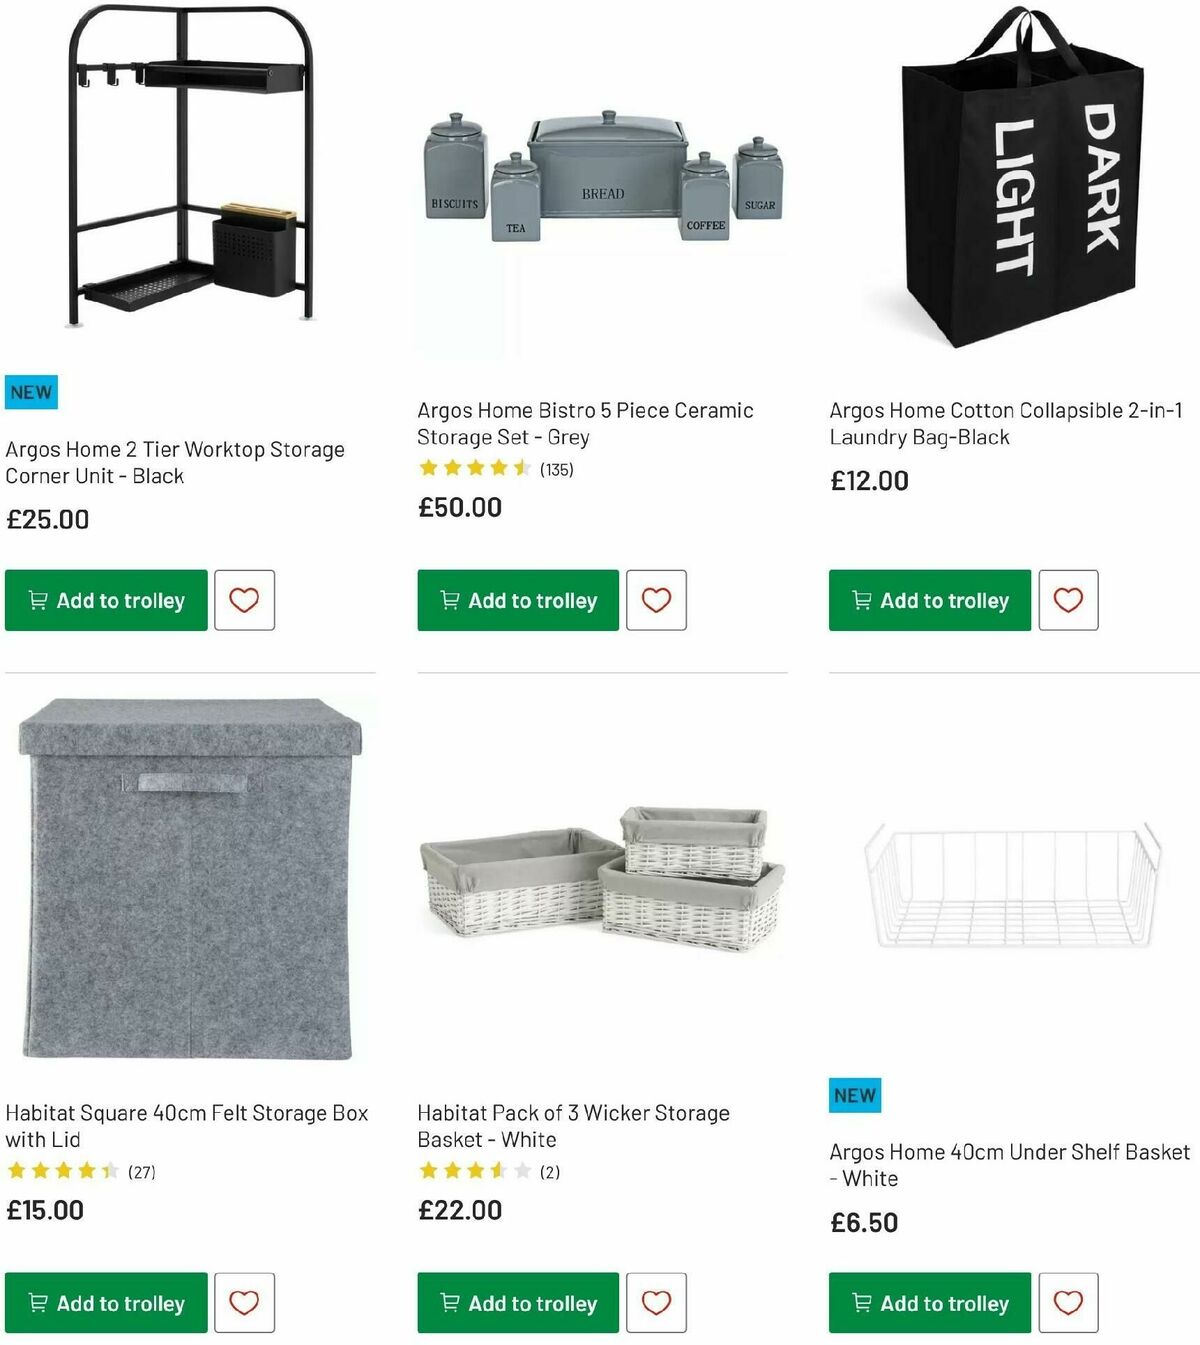
Task: Click the heart icon for the under shelf basket
Action: [x=1069, y=1303]
